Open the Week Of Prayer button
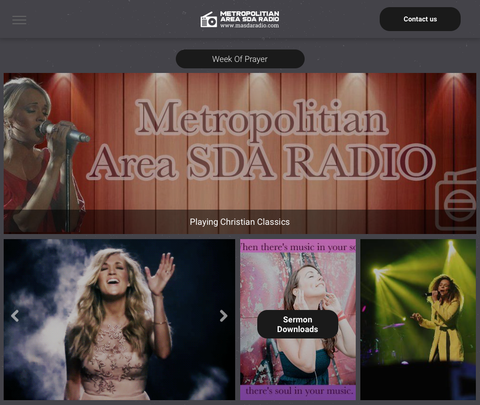Image resolution: width=480 pixels, height=405 pixels. 240,59
